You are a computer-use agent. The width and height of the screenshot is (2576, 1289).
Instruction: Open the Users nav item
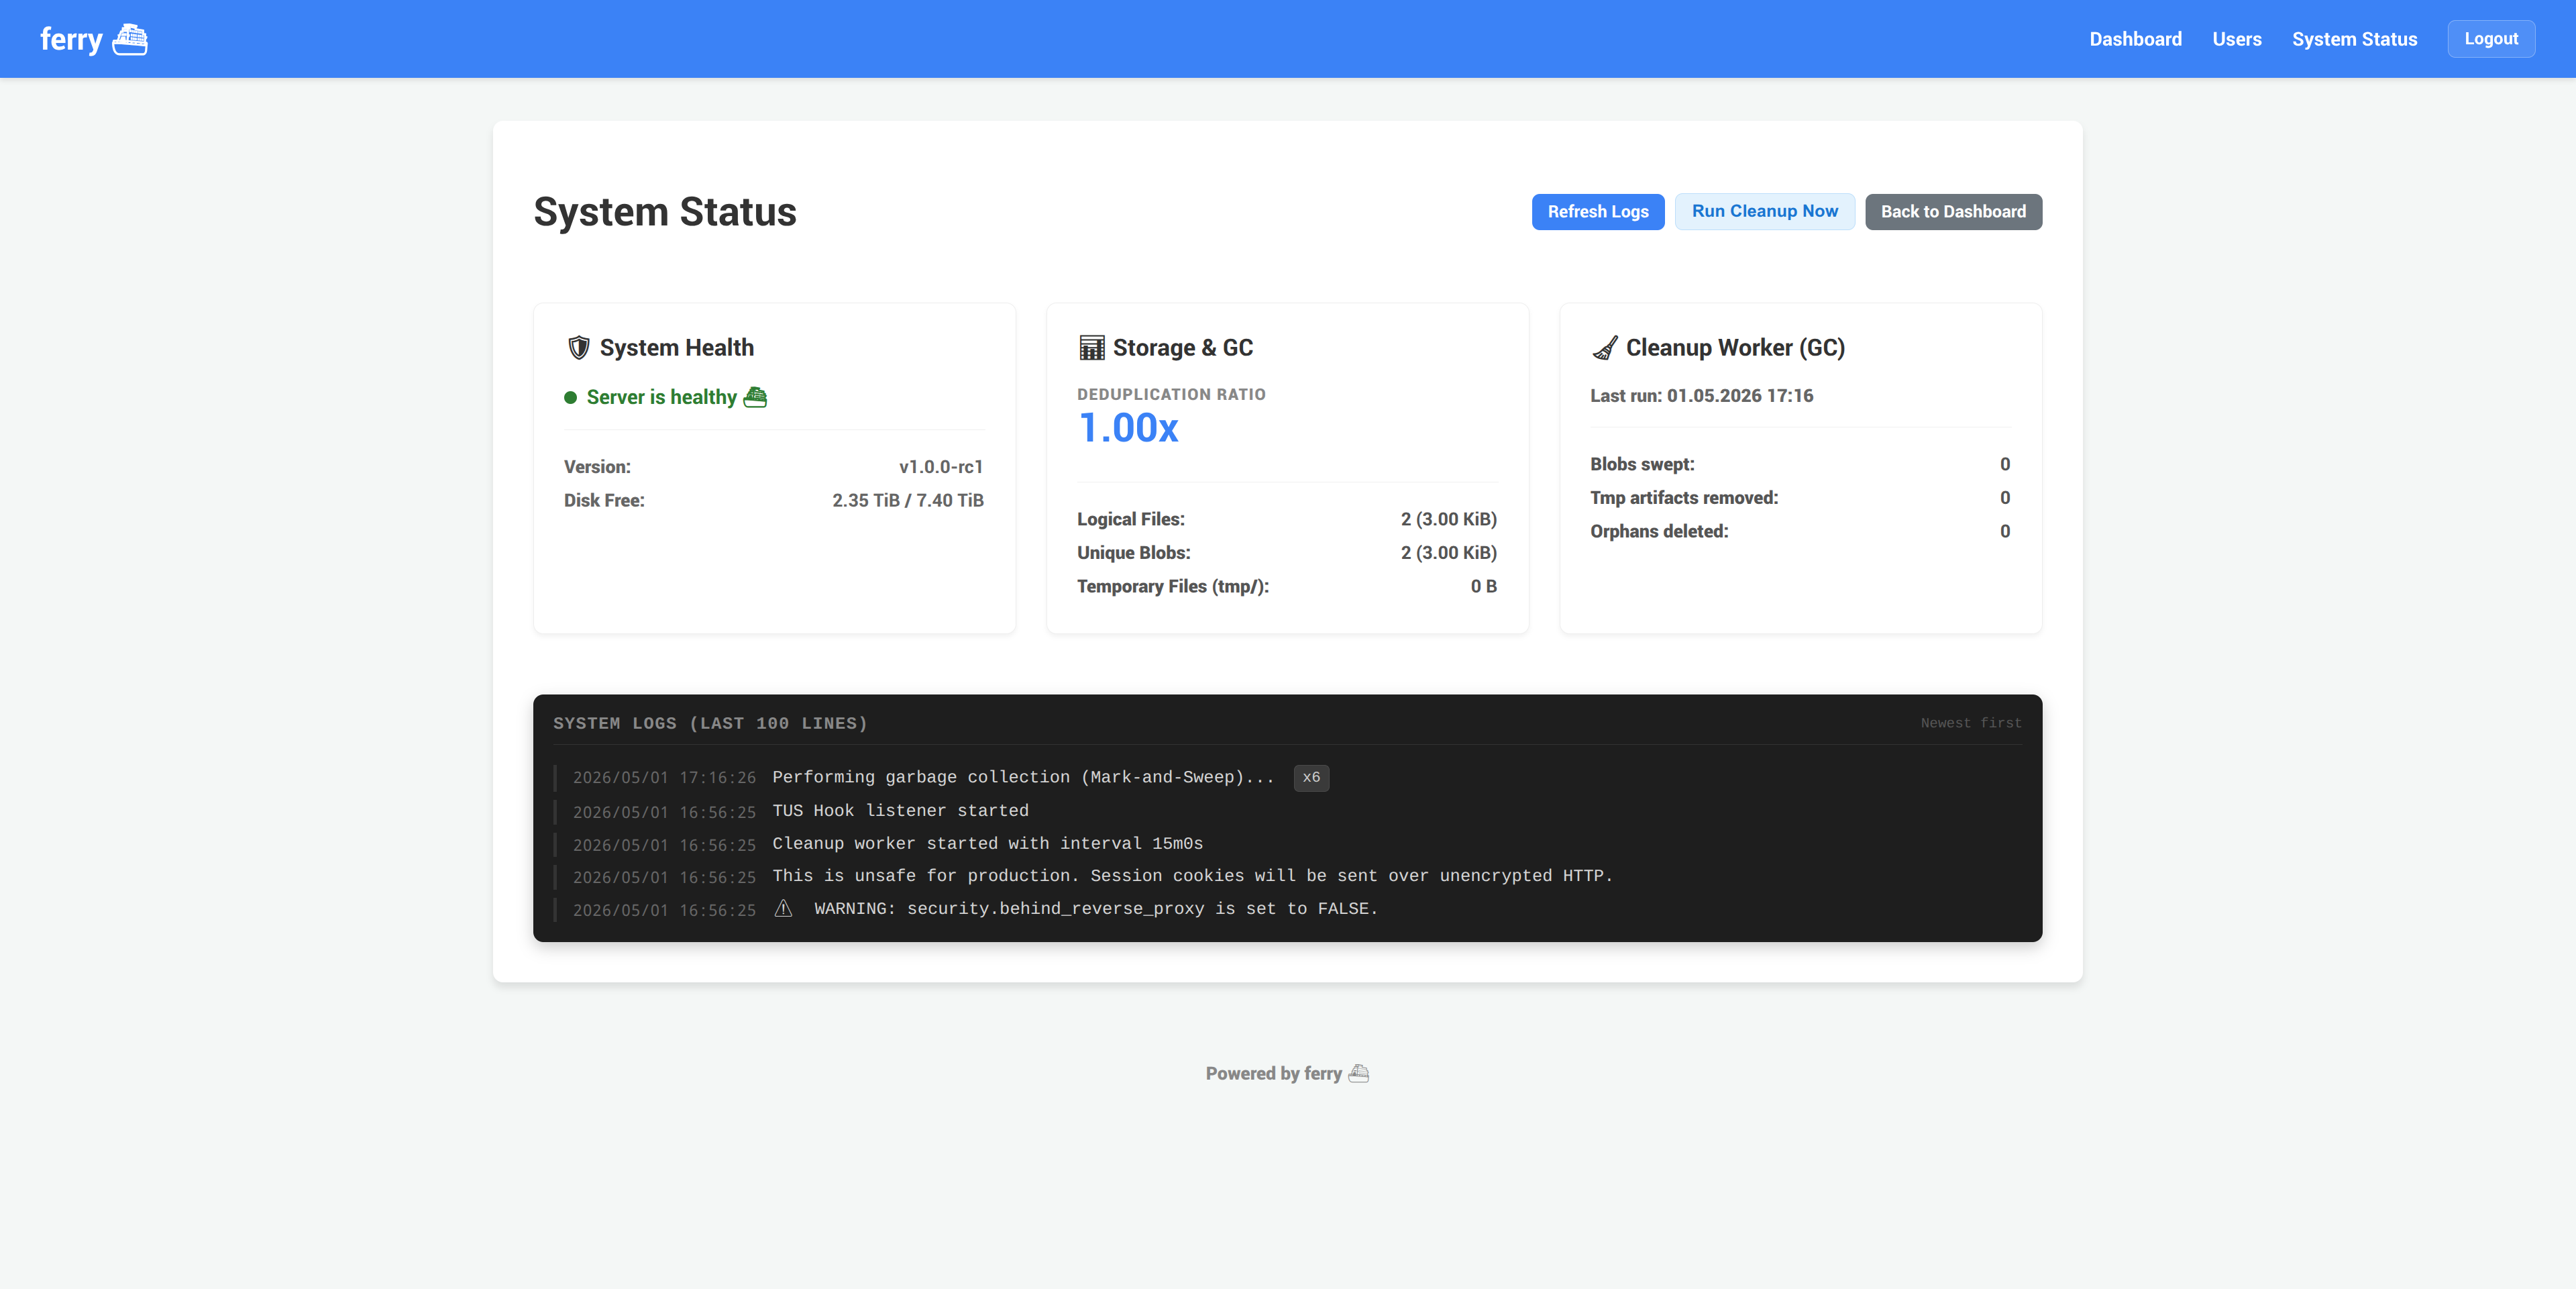point(2236,39)
